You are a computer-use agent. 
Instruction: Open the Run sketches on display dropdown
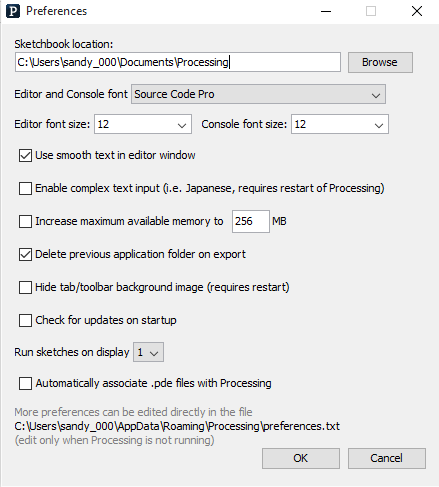click(148, 352)
